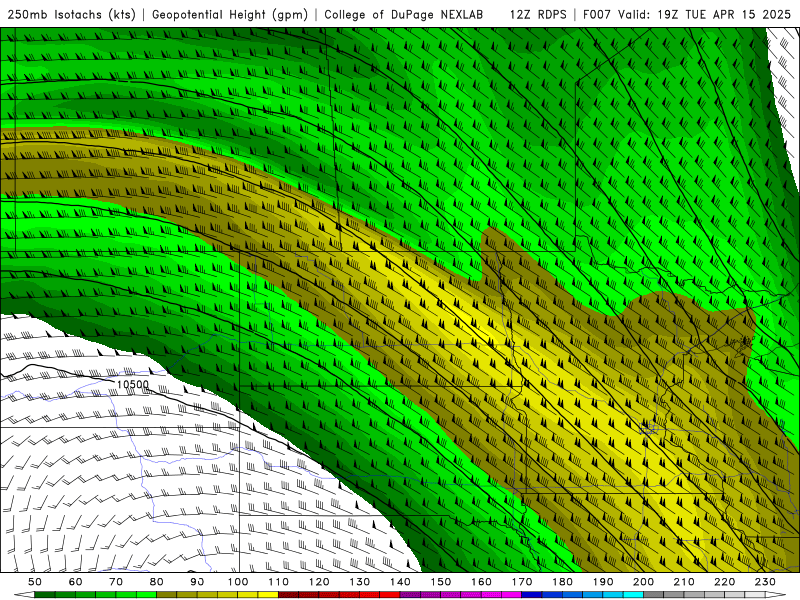This screenshot has width=800, height=600.
Task: Click the 130 knot color scale label
Action: point(360,582)
